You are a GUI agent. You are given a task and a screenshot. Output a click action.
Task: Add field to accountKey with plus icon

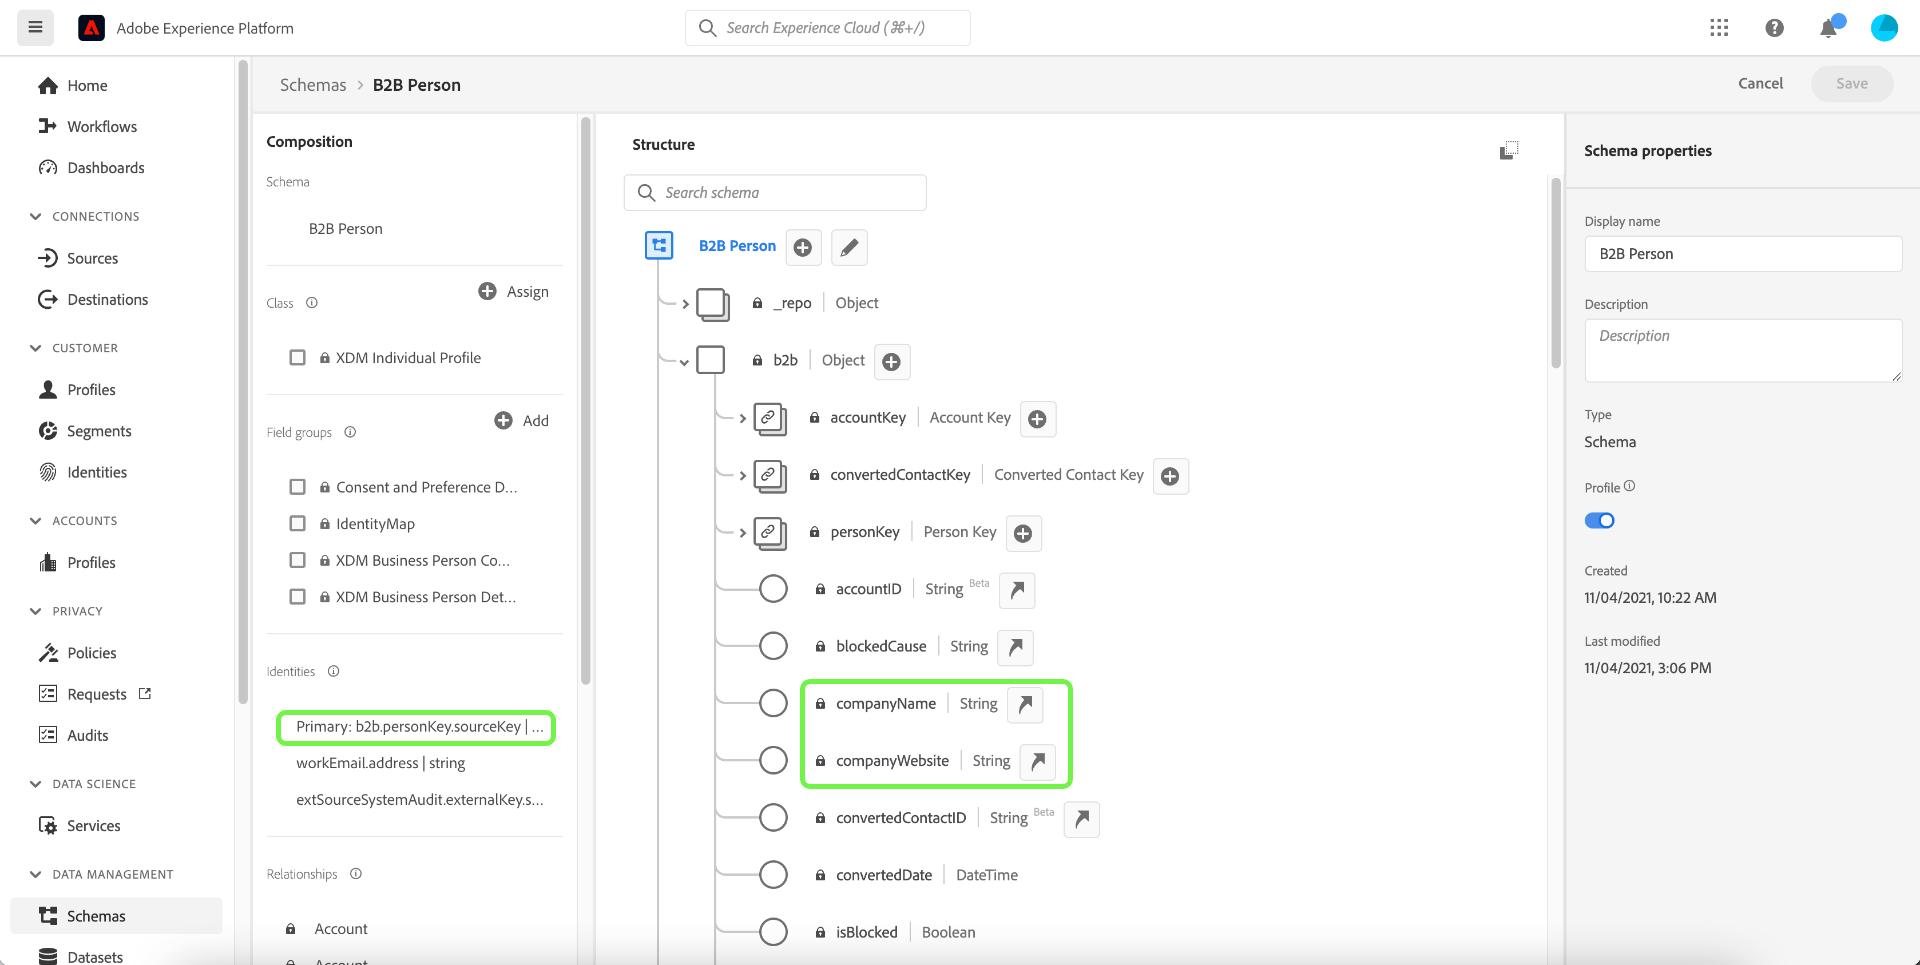1038,419
